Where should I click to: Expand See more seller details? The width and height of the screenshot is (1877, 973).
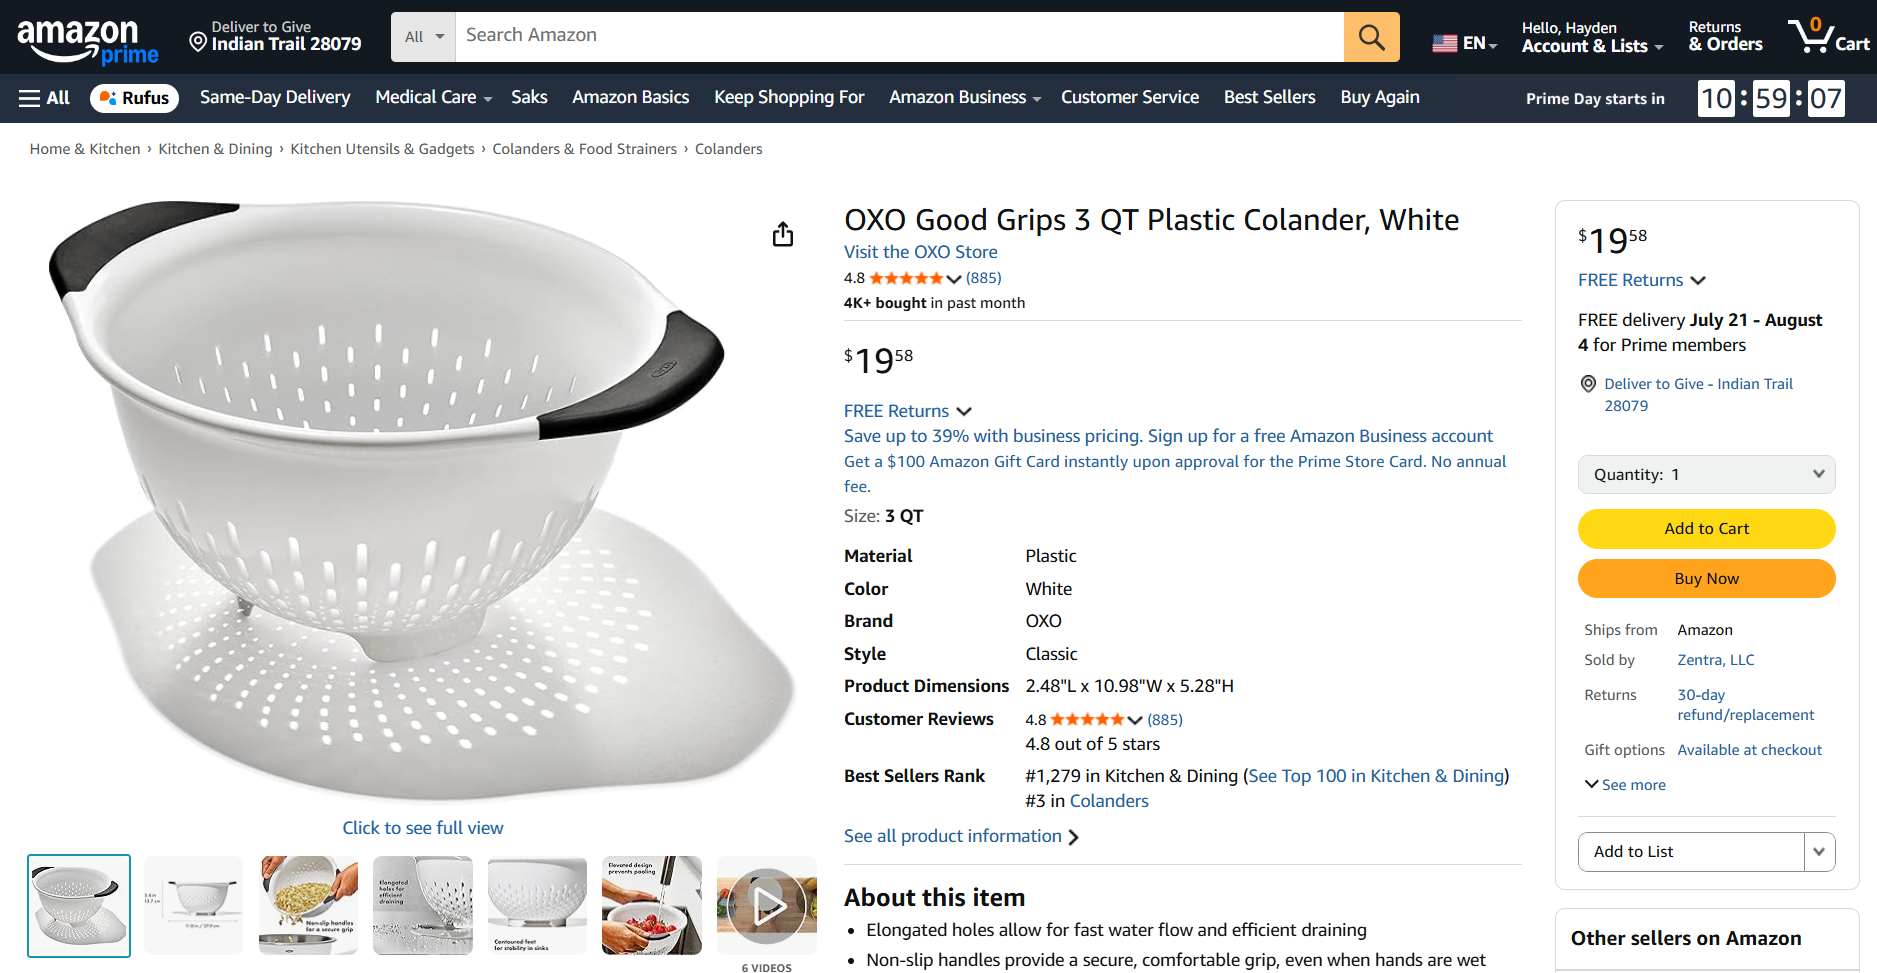[x=1625, y=785]
